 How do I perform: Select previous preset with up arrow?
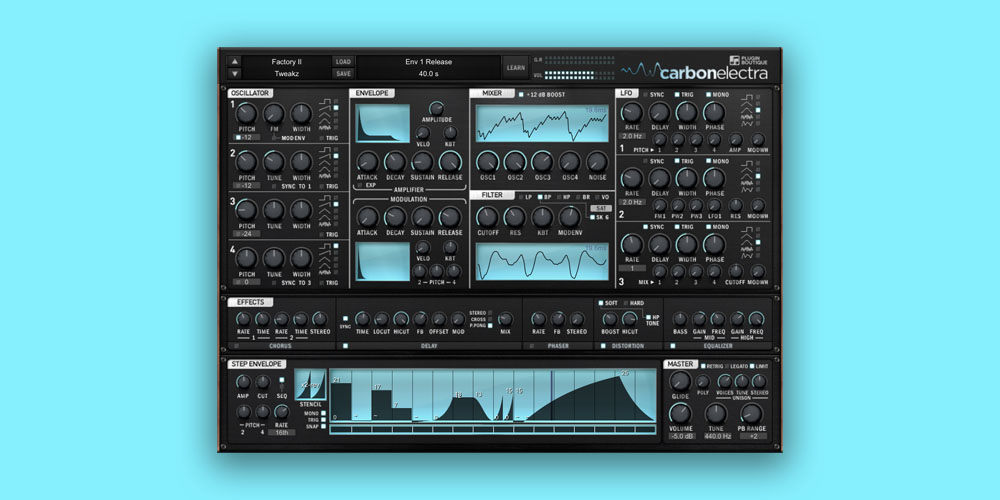point(235,61)
